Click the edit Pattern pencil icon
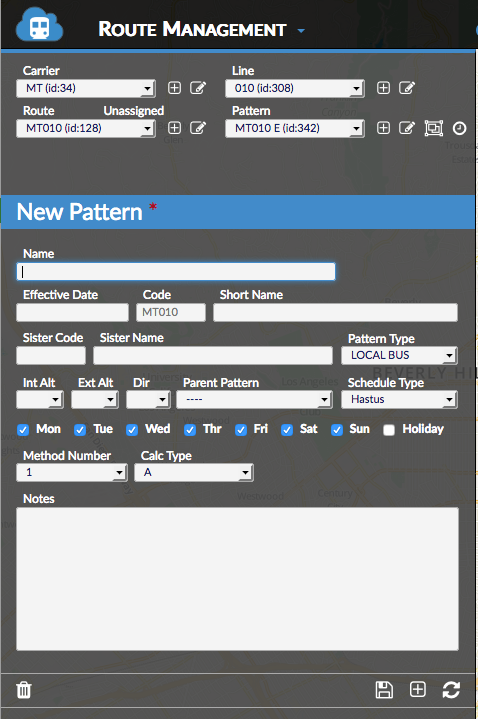 click(x=407, y=127)
